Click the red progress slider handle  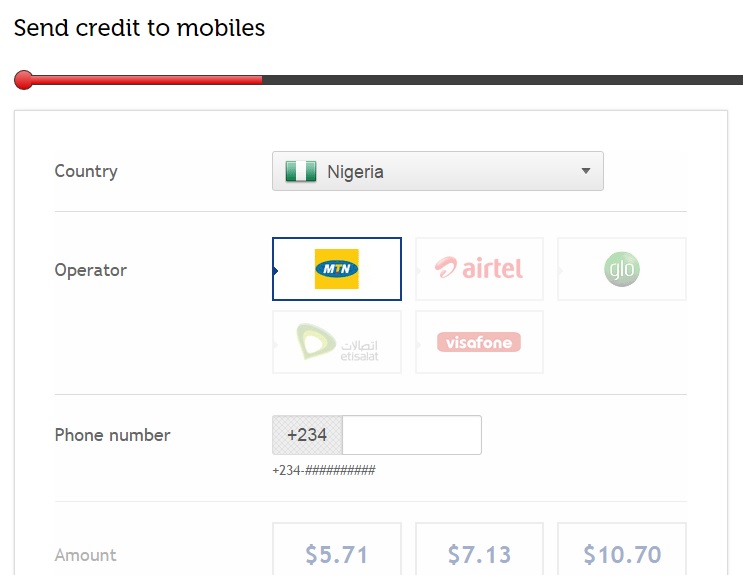(x=24, y=80)
